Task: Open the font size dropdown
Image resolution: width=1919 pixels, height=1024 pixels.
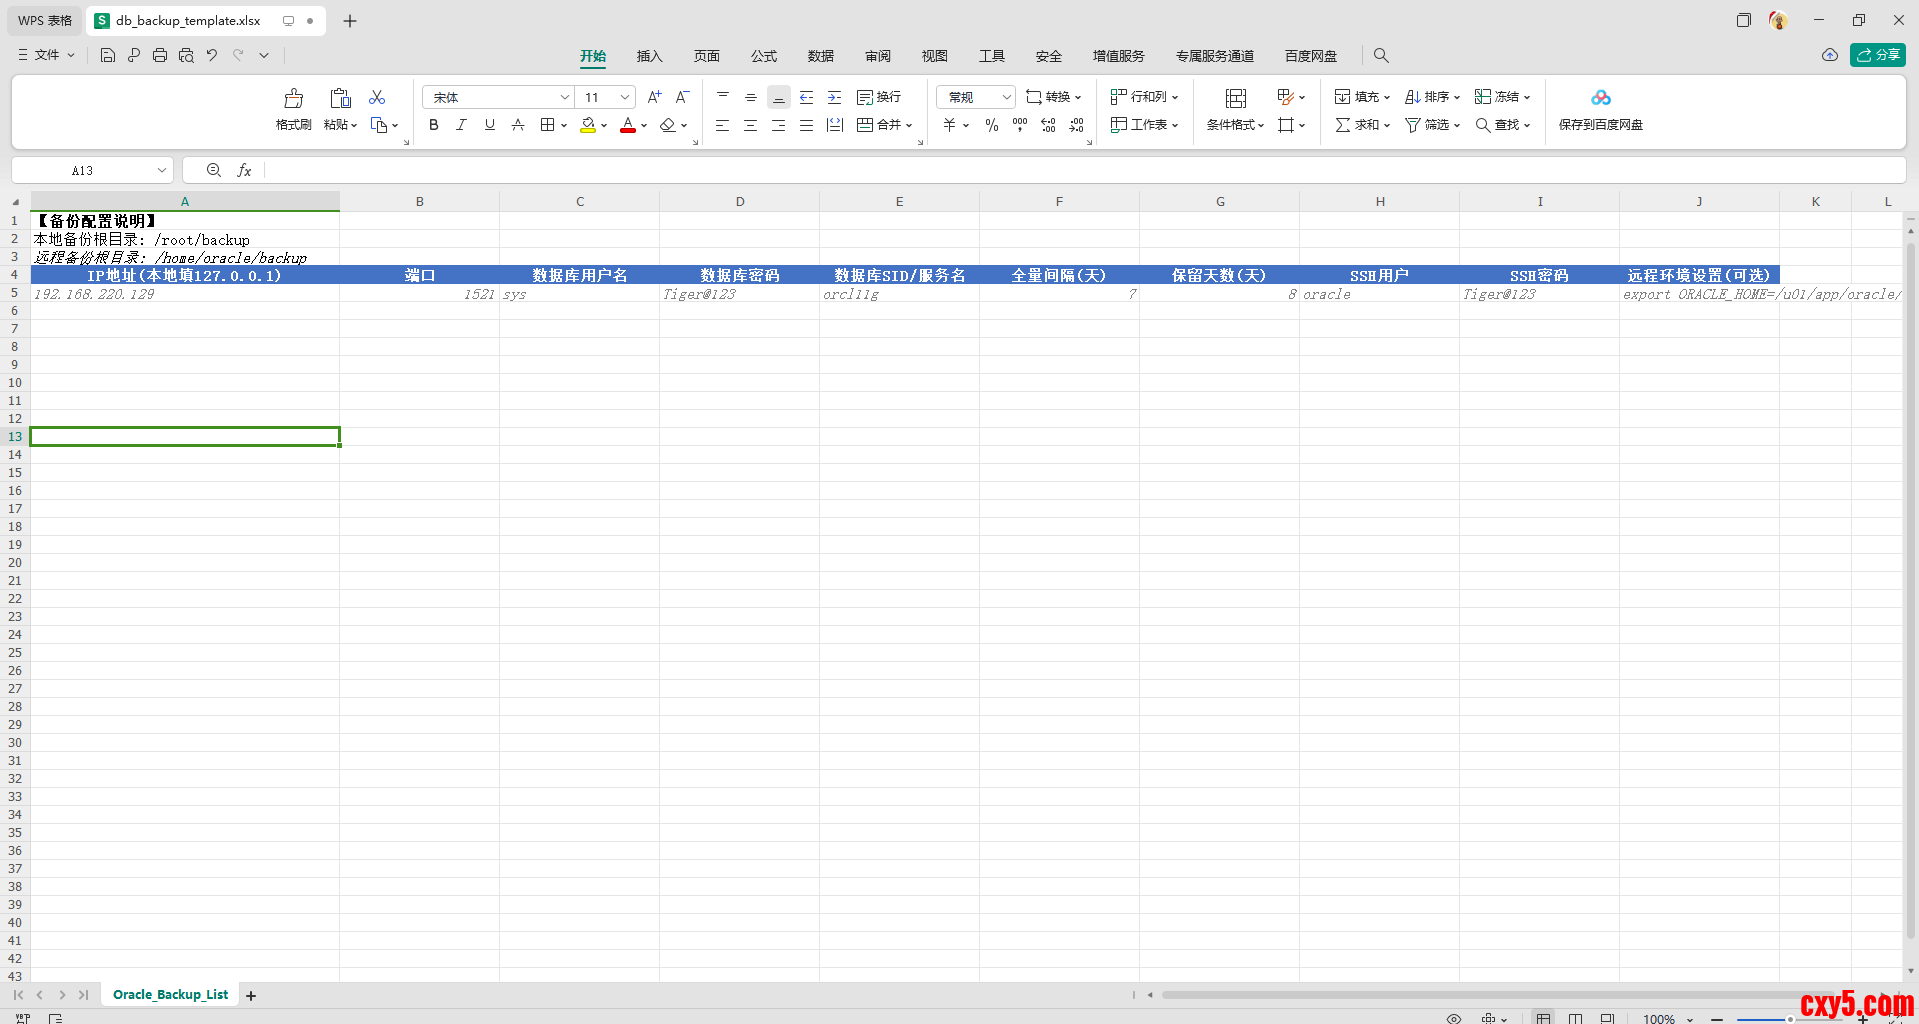Action: pos(625,97)
